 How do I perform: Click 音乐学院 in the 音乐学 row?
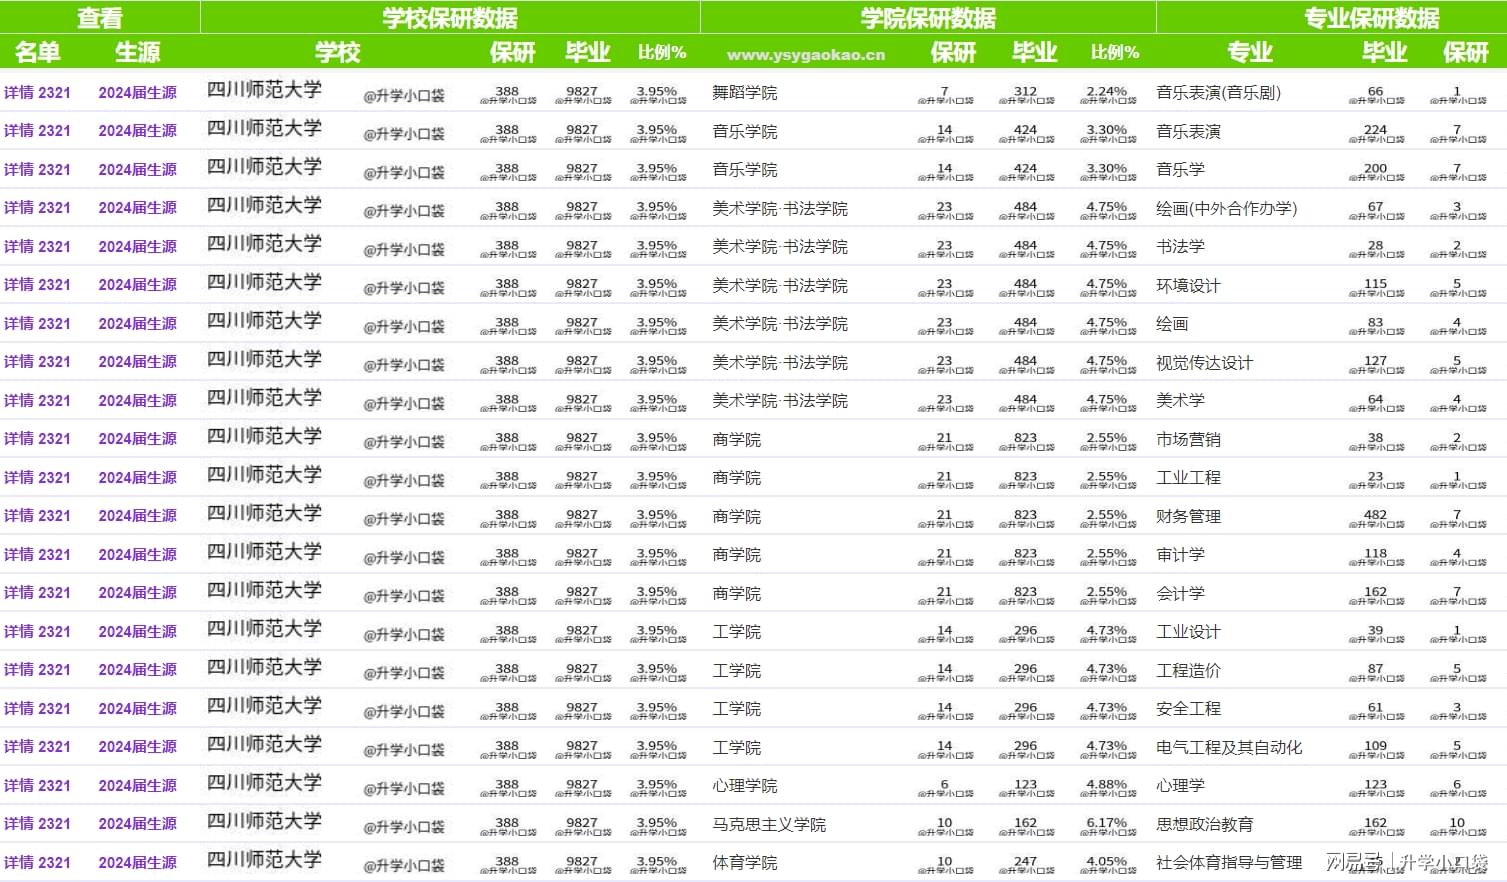click(x=745, y=170)
